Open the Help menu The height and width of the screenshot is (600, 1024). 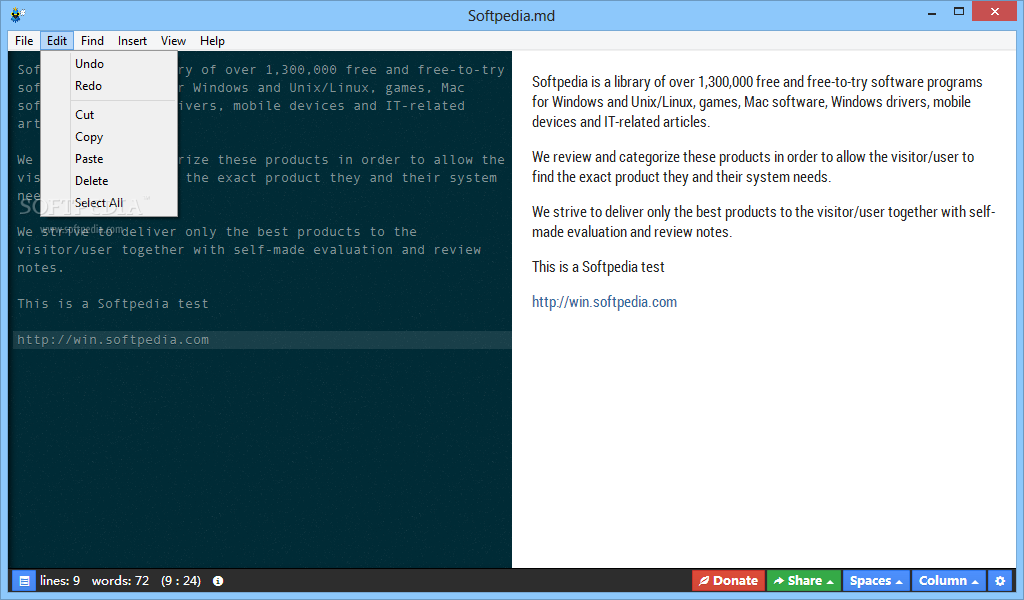point(212,40)
